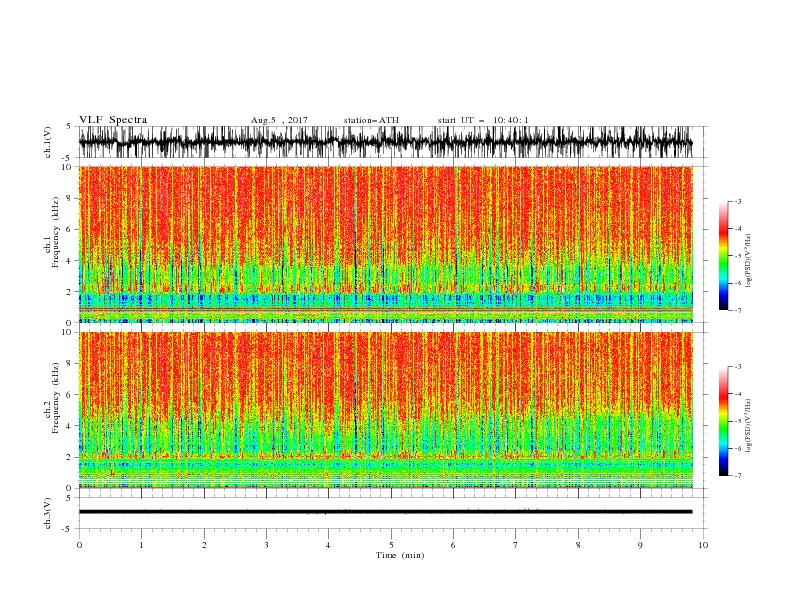Click the time axis tick label "7"
This screenshot has width=792, height=612.
(516, 545)
